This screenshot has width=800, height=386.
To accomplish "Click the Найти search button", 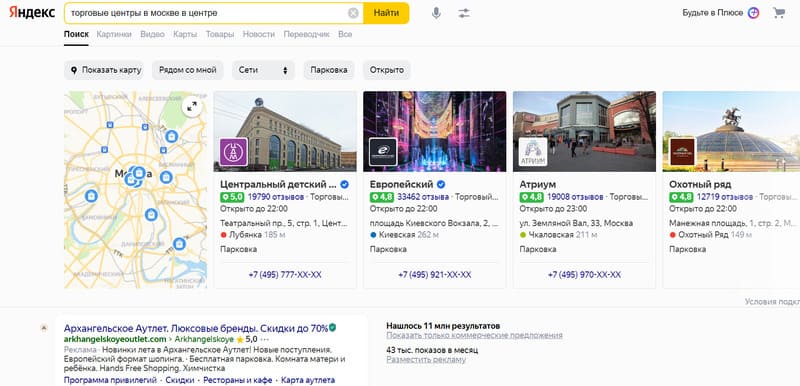I will 386,13.
